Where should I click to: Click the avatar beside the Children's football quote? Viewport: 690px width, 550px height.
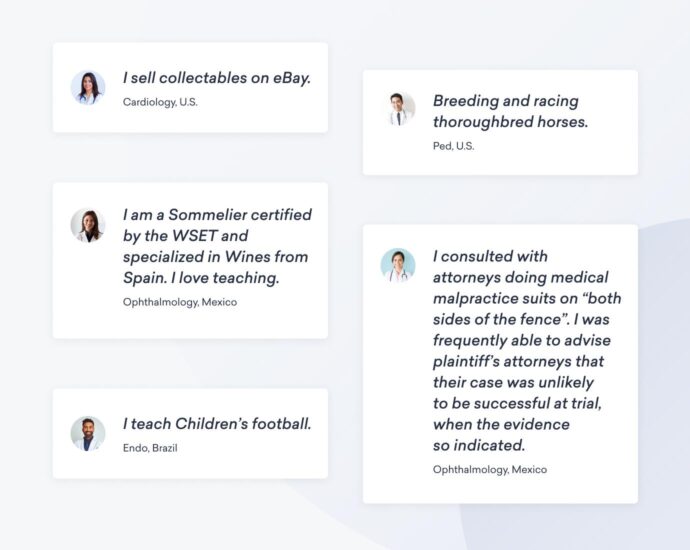[x=88, y=433]
